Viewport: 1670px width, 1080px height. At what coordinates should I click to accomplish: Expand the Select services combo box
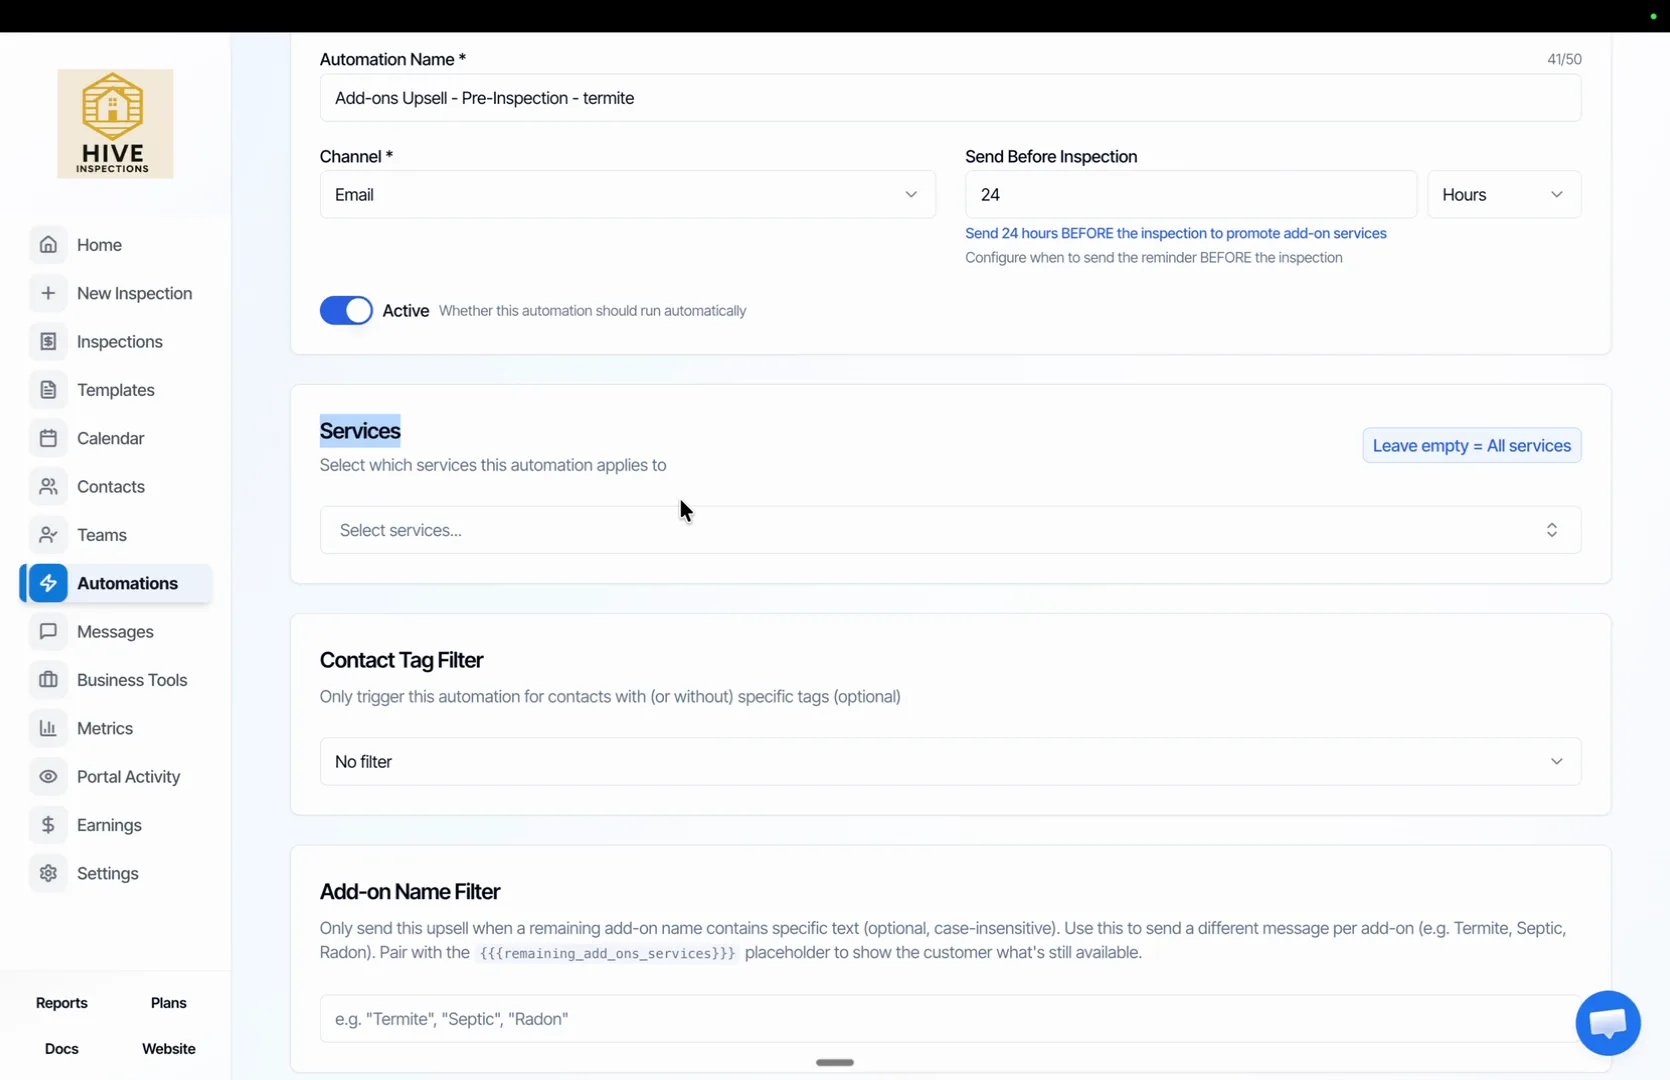pyautogui.click(x=950, y=530)
